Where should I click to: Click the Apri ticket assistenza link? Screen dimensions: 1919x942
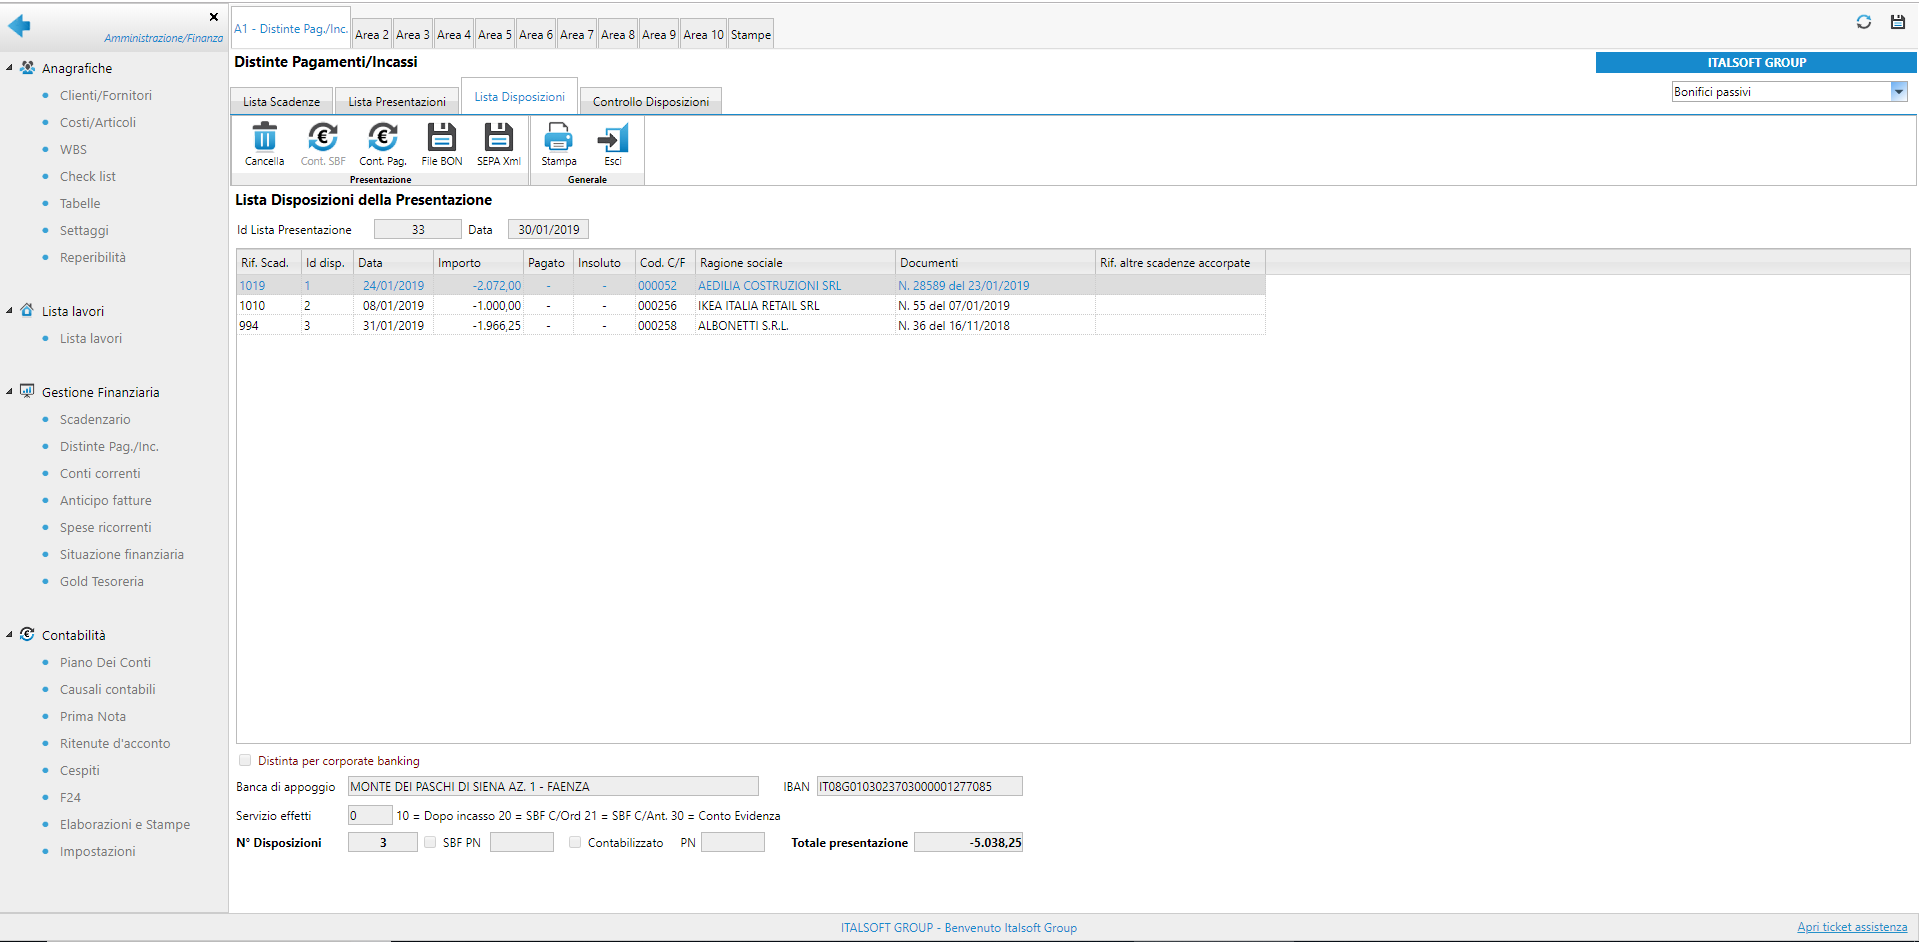1851,927
